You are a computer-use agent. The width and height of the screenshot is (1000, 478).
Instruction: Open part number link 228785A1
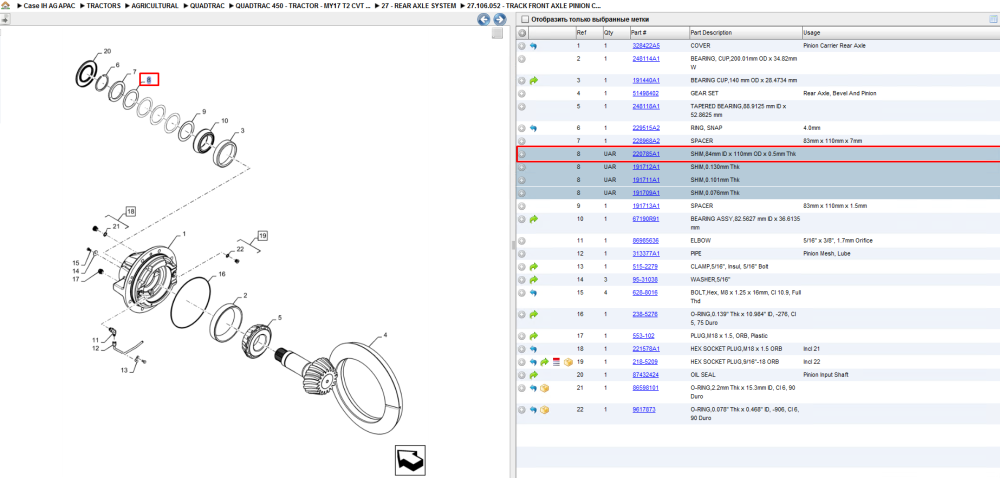(645, 154)
